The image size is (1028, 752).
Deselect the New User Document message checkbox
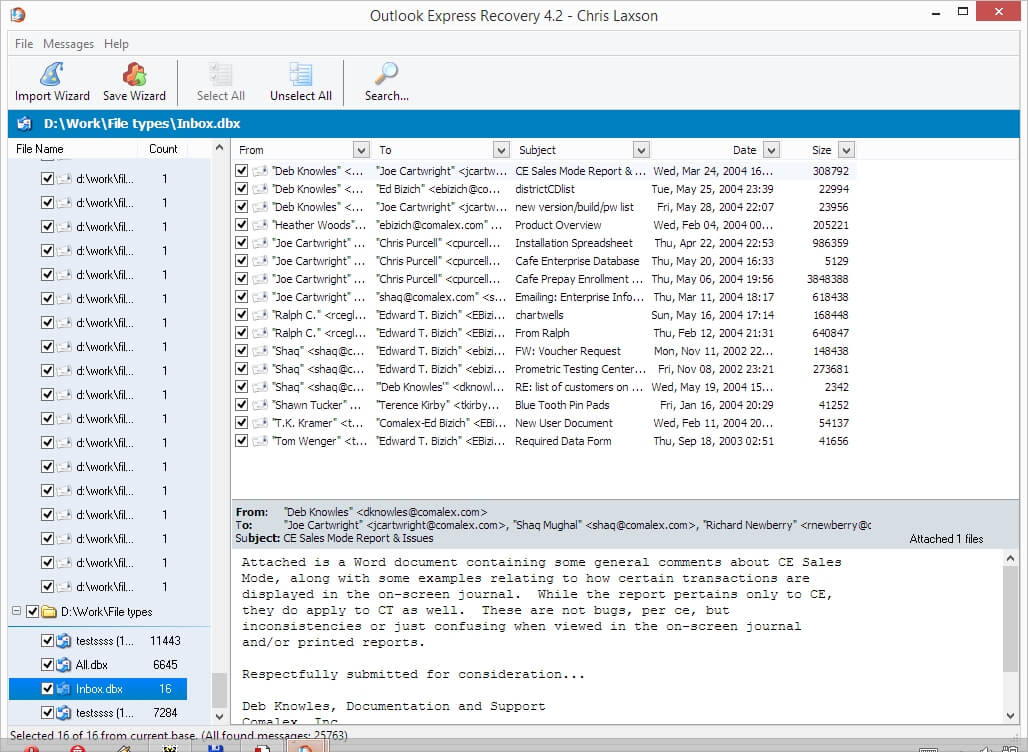(x=241, y=423)
